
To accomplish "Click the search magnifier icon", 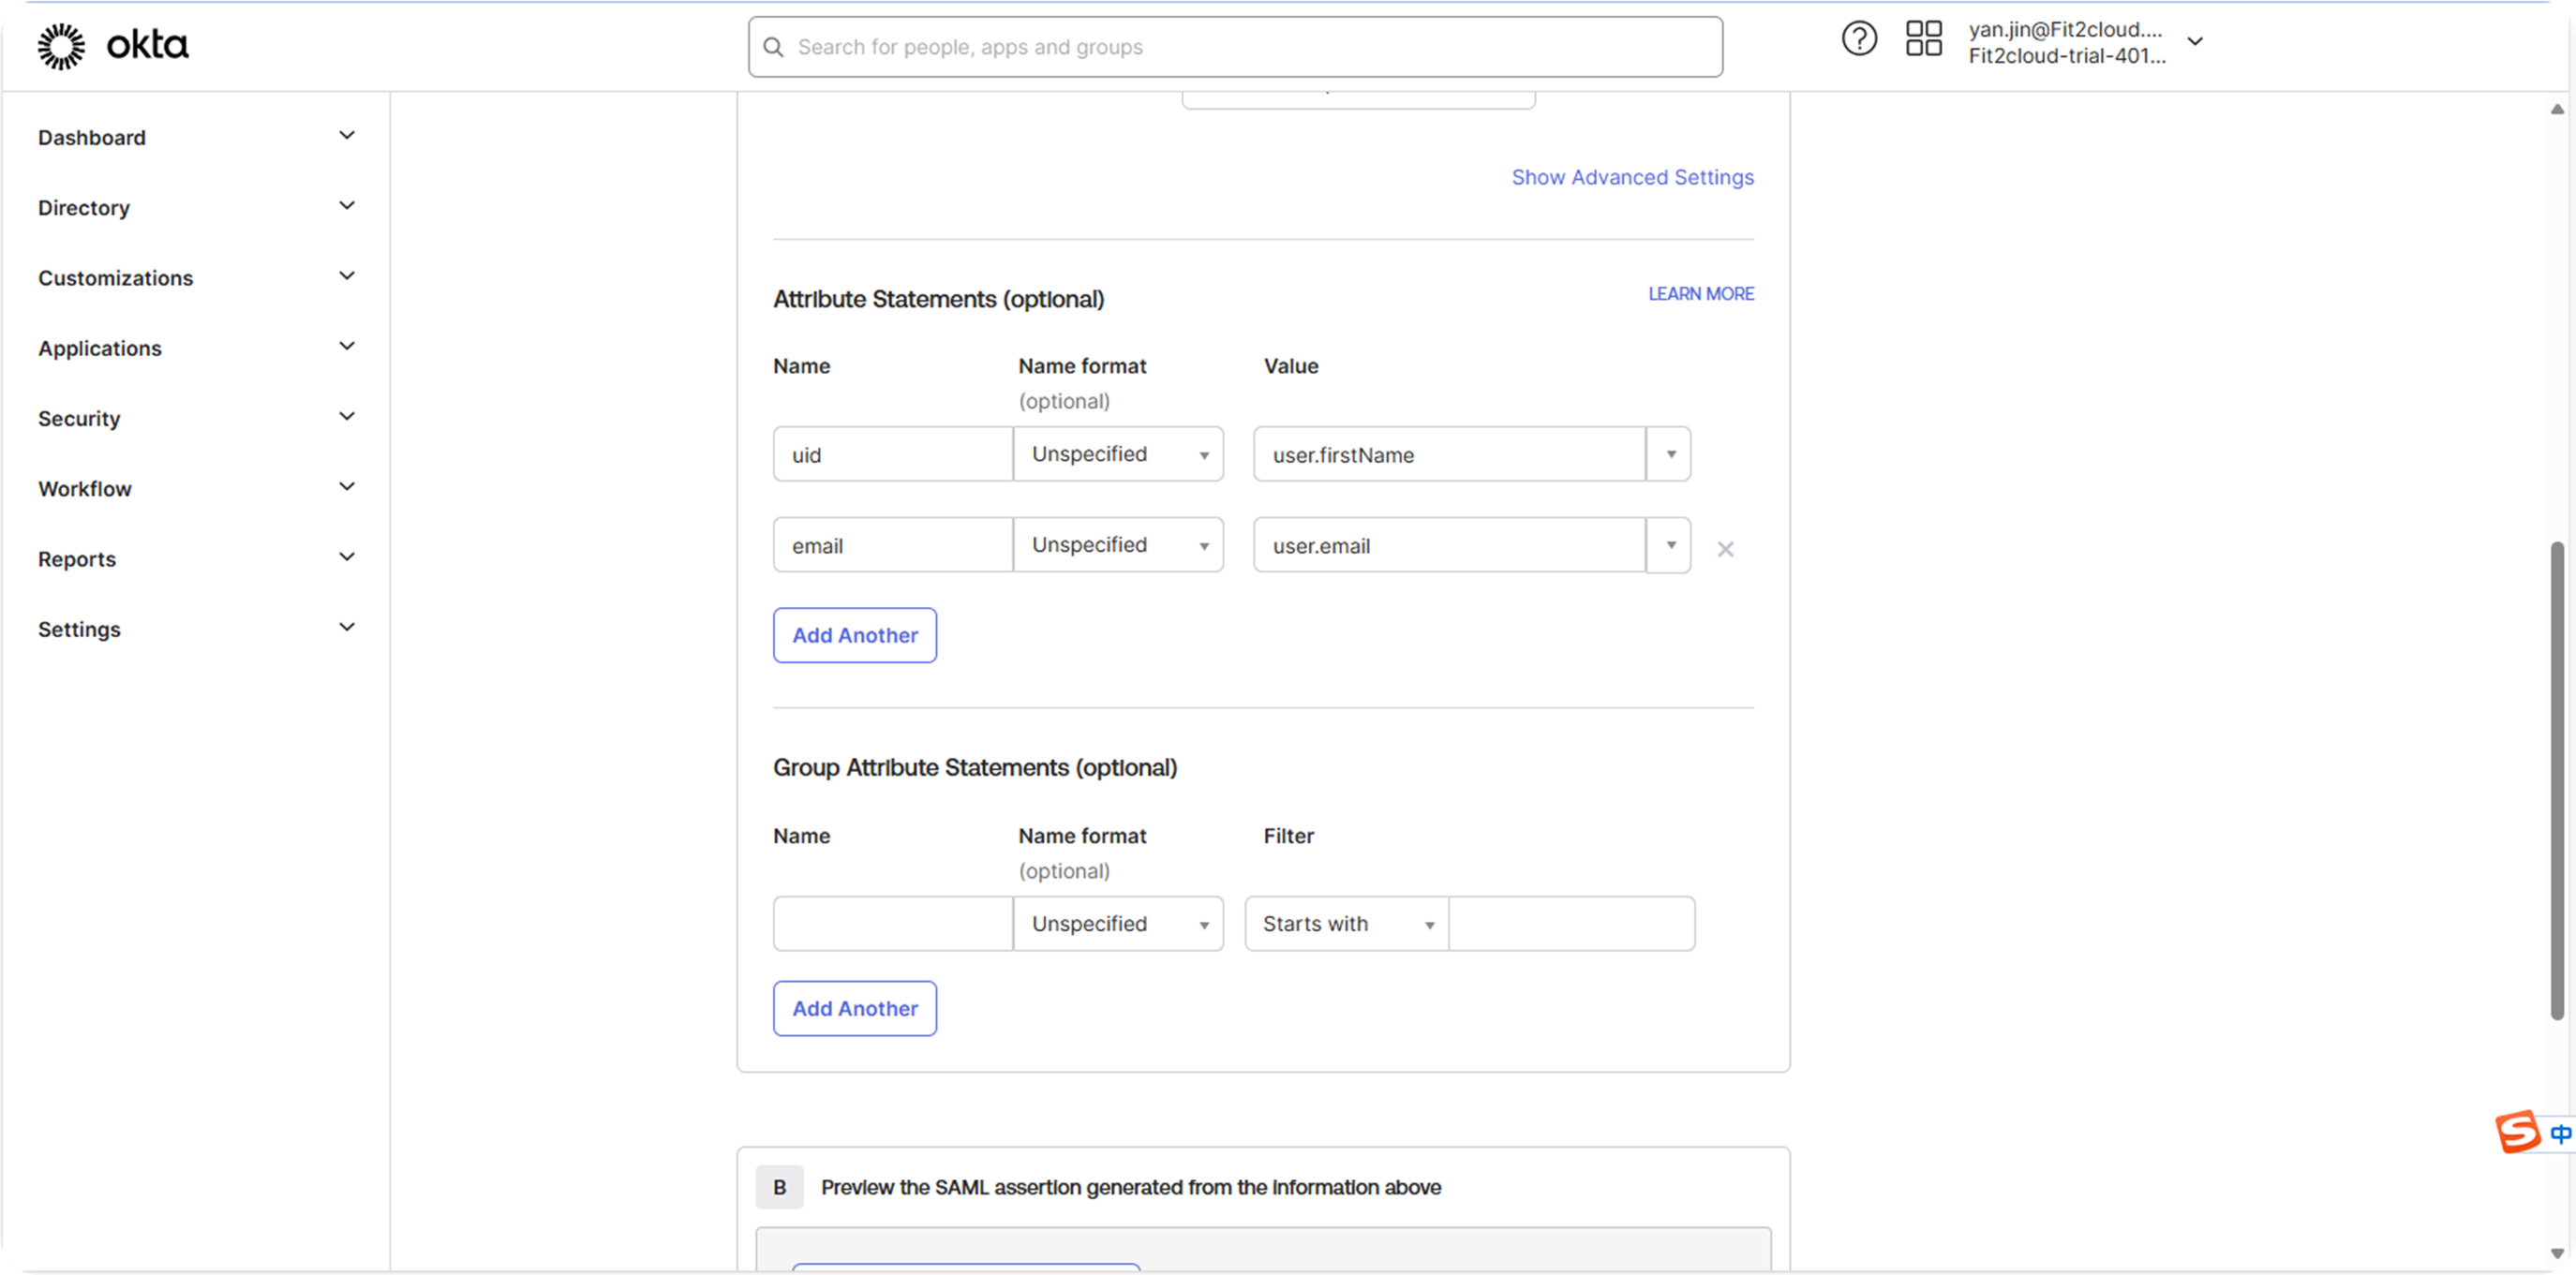I will coord(773,47).
